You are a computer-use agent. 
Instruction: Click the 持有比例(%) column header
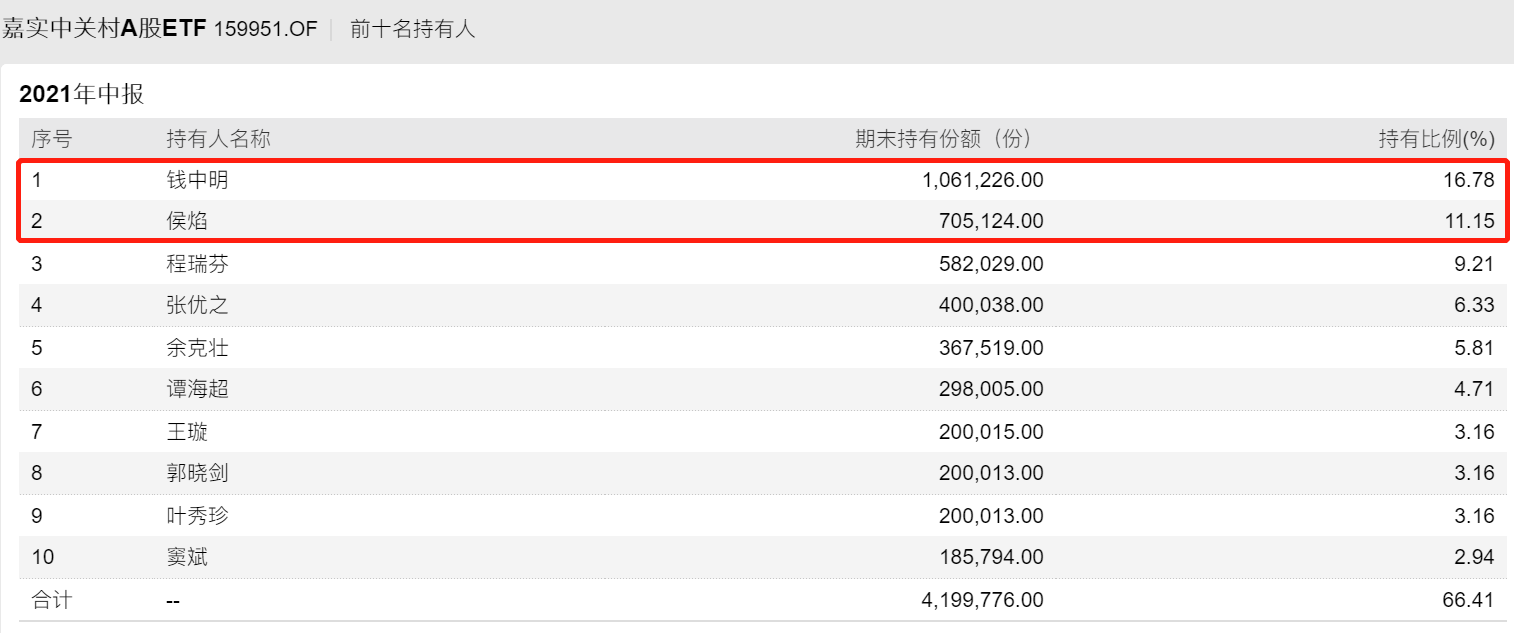(1436, 139)
